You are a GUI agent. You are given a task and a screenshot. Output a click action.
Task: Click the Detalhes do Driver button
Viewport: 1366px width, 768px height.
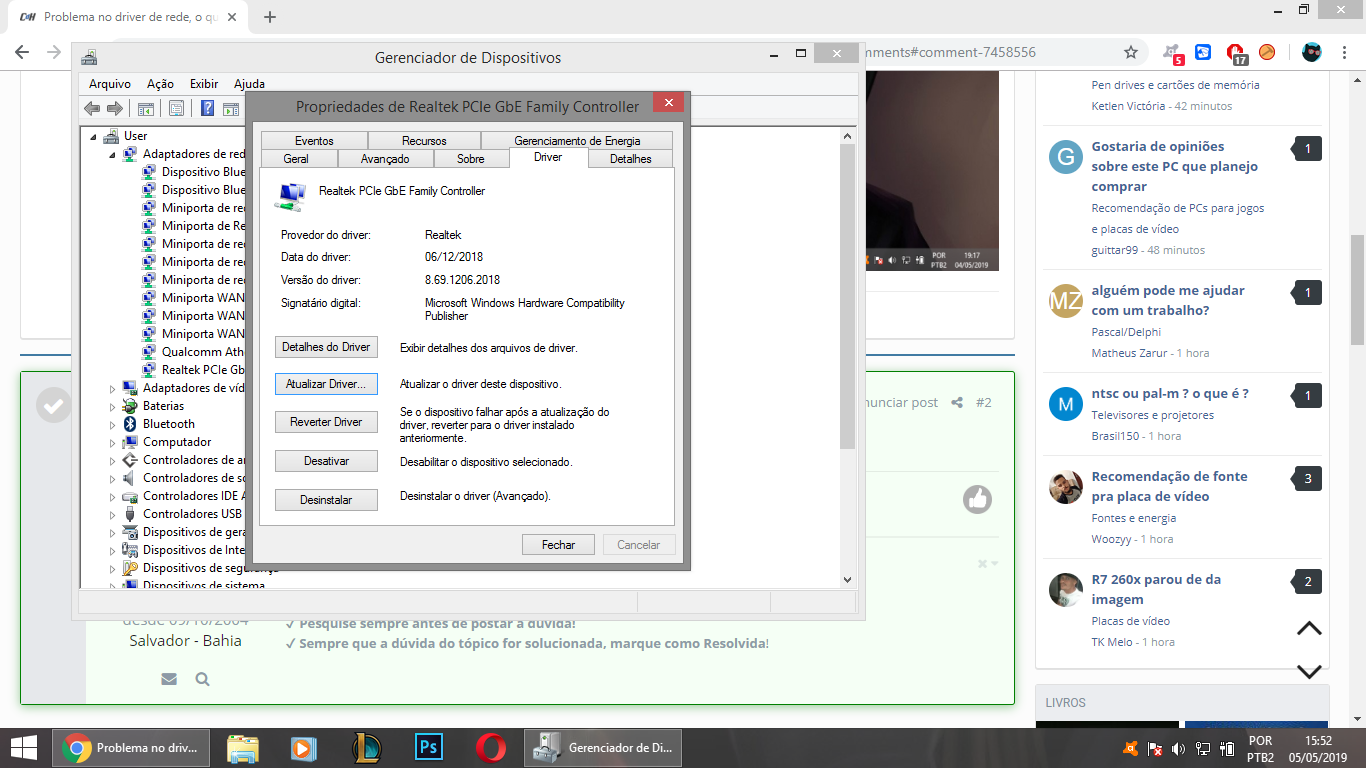click(x=326, y=347)
